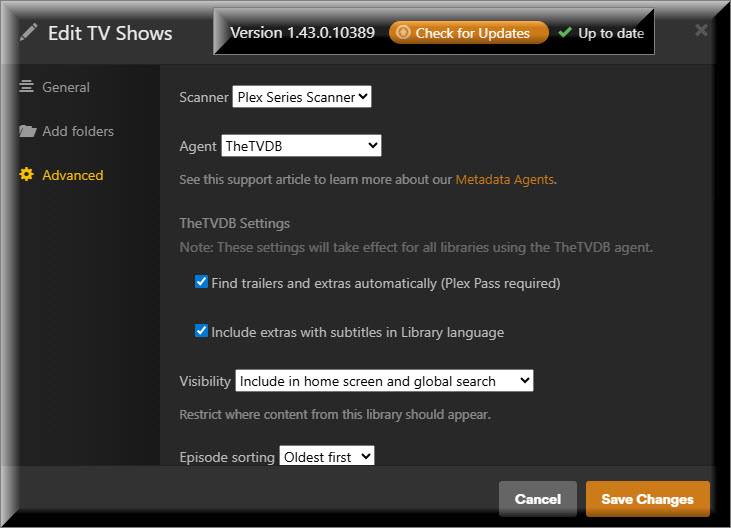Close the Edit TV Shows dialog

(701, 30)
